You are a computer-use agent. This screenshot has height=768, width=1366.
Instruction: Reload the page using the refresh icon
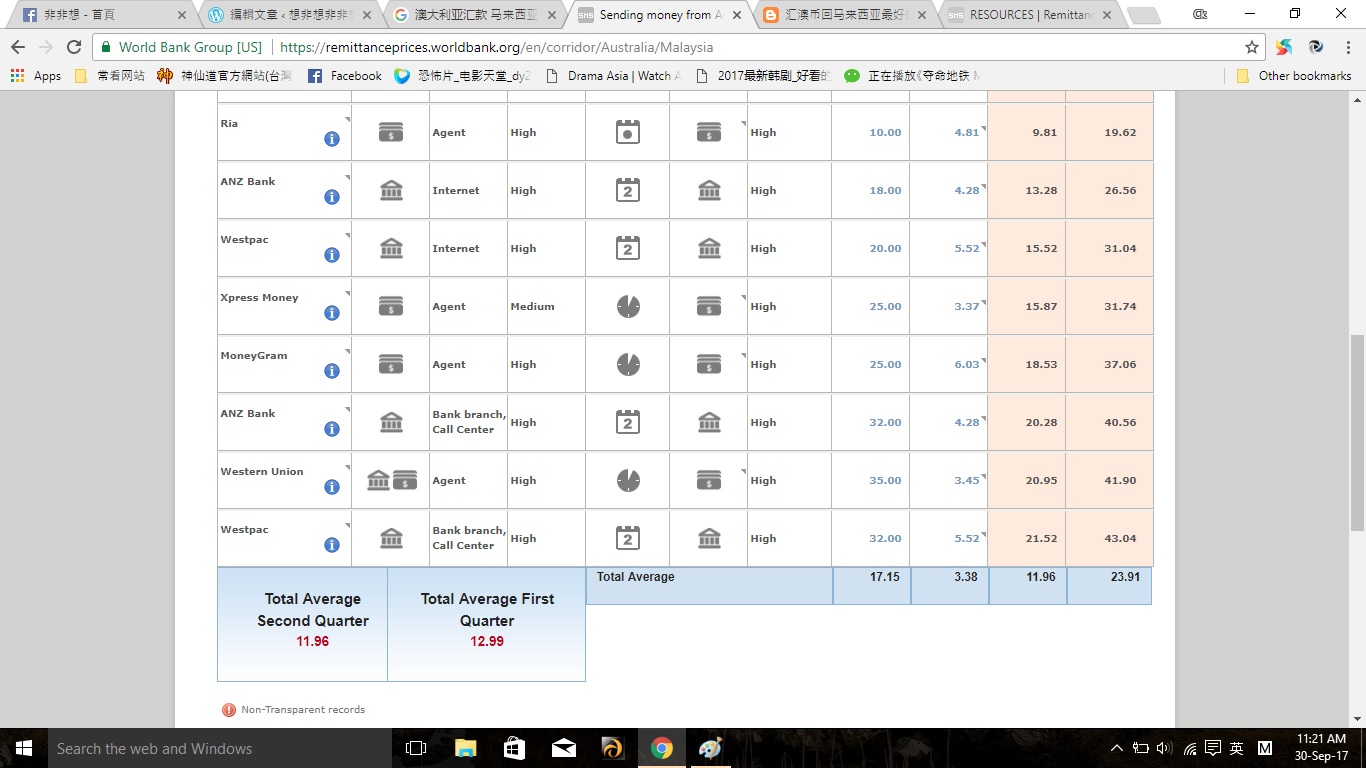pos(74,47)
